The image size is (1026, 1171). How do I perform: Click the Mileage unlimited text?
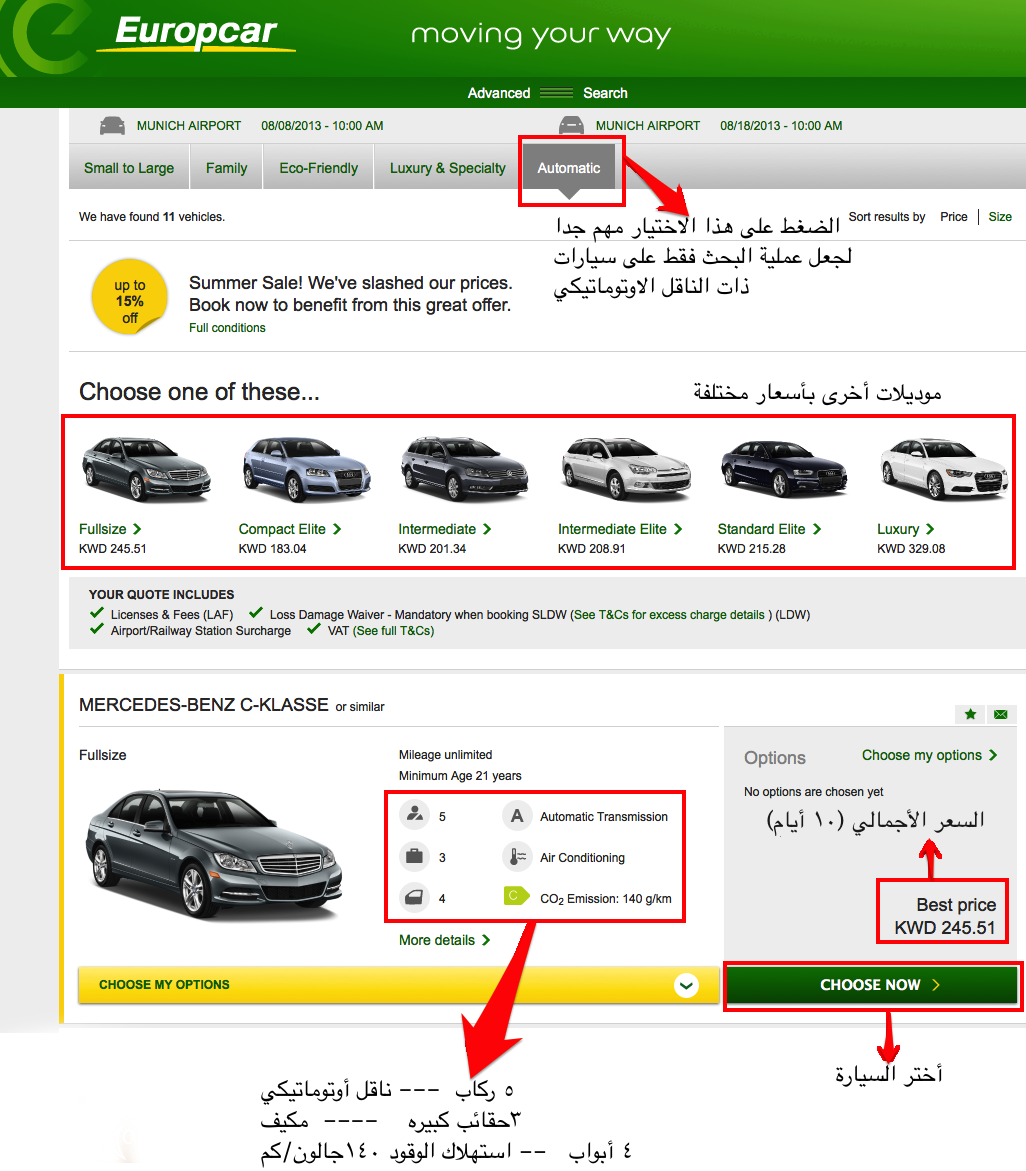point(445,755)
